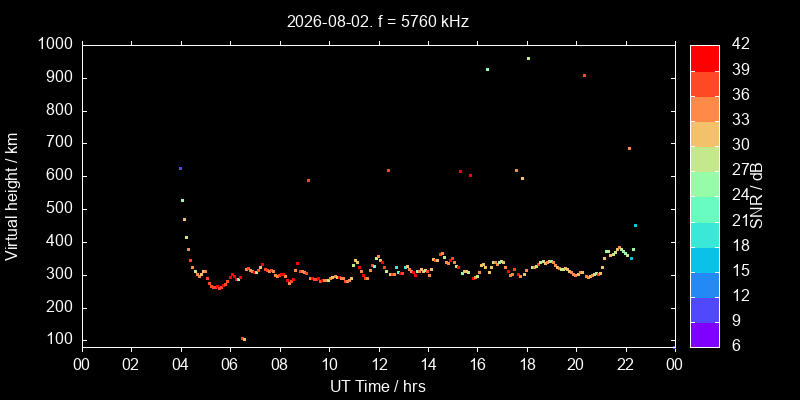Click the '1000' y-axis tick label
The width and height of the screenshot is (800, 400).
[57, 44]
